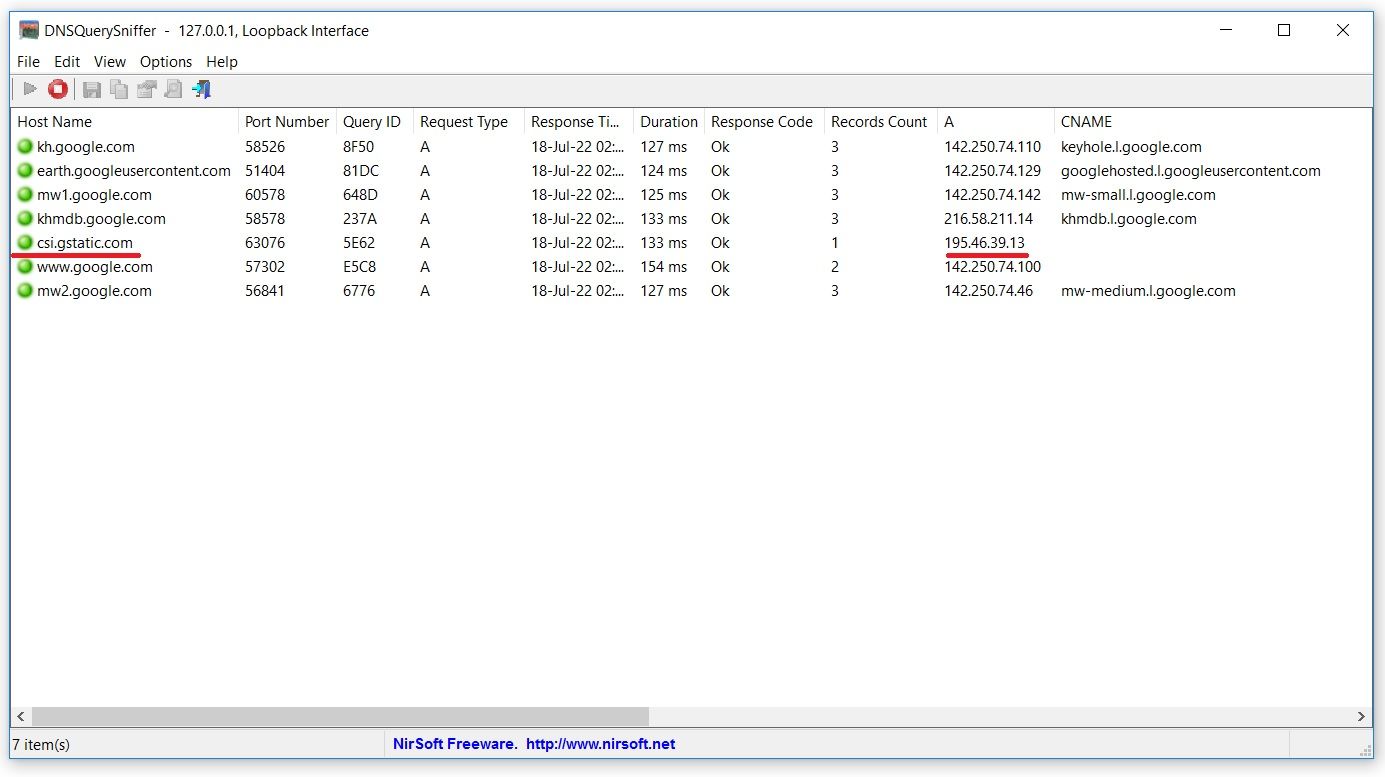The width and height of the screenshot is (1385, 777).
Task: Stop capturing with the red stop icon
Action: tap(58, 89)
